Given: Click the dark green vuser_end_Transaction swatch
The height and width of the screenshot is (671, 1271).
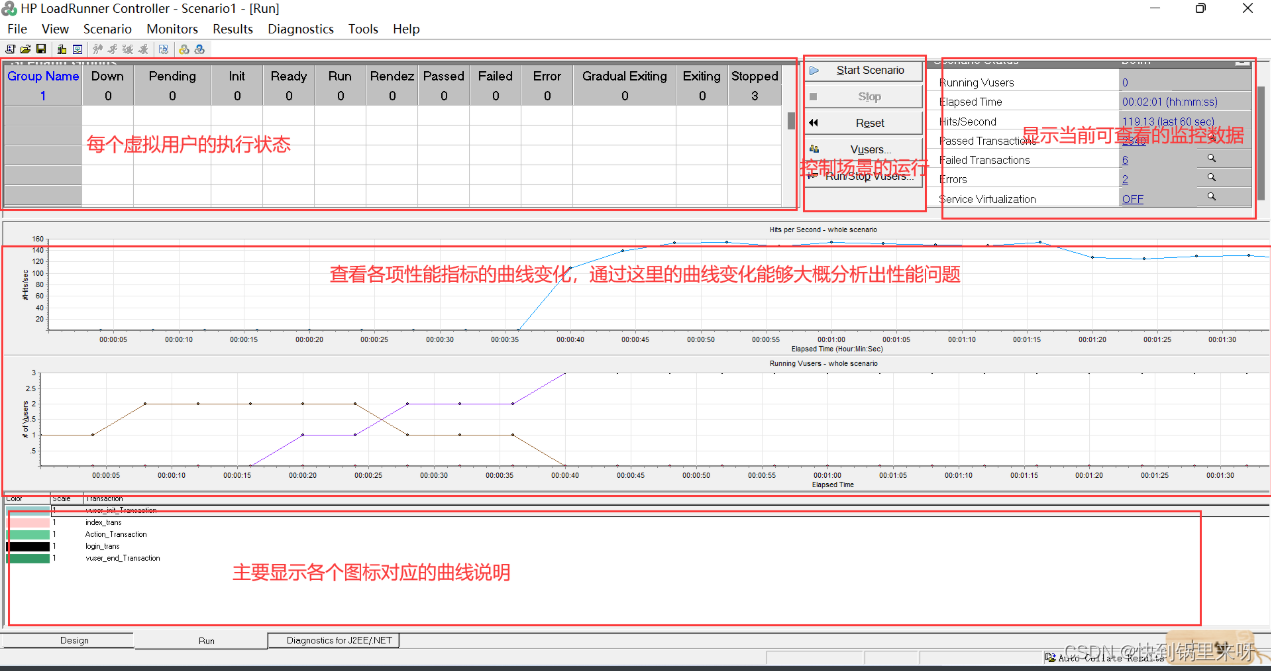Looking at the screenshot, I should tap(27, 558).
